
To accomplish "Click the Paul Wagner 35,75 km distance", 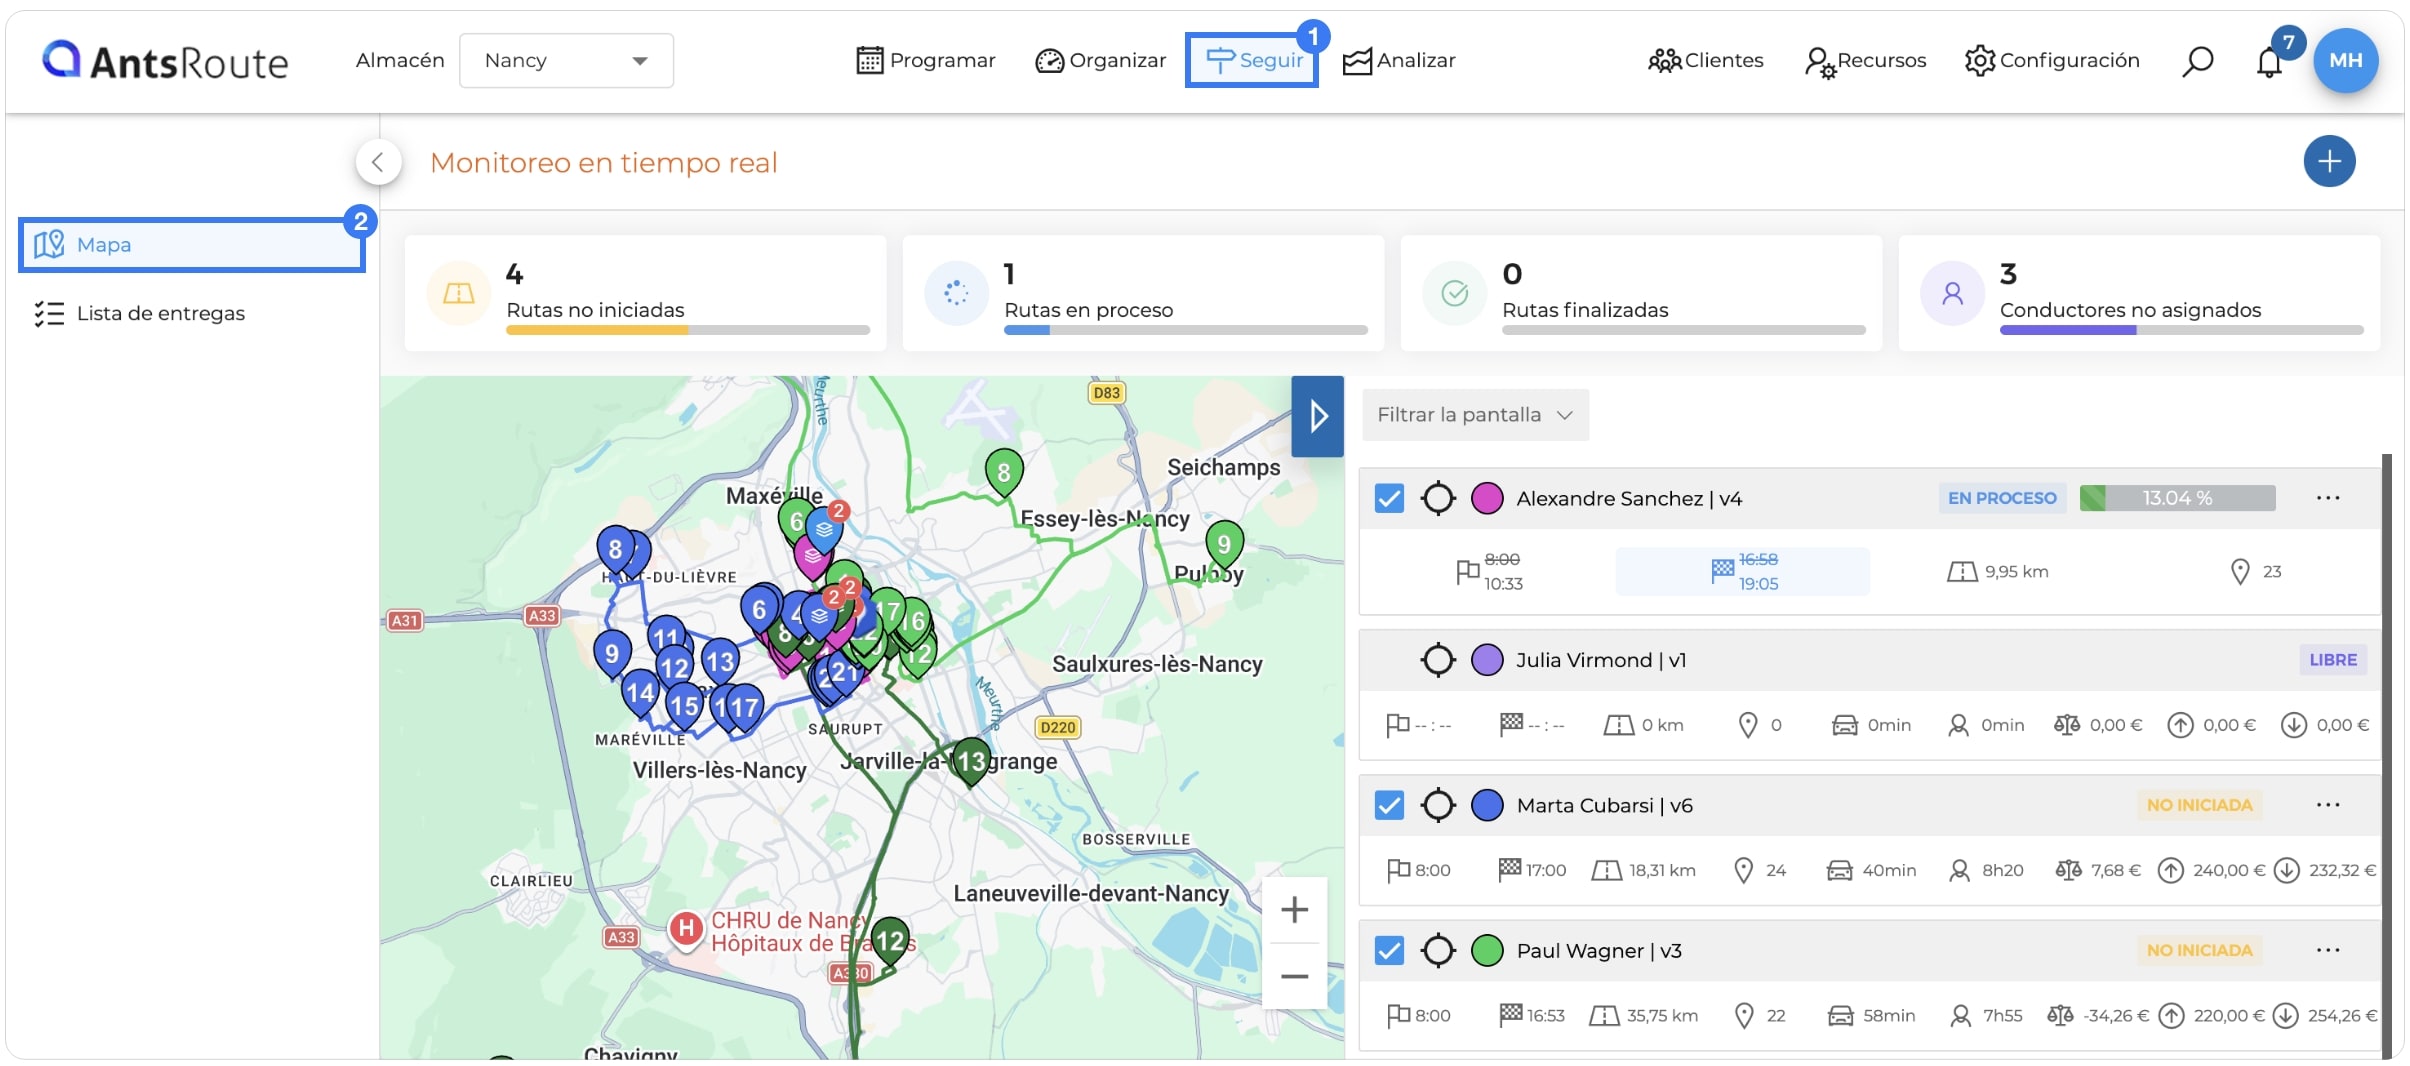I will pyautogui.click(x=1644, y=1016).
